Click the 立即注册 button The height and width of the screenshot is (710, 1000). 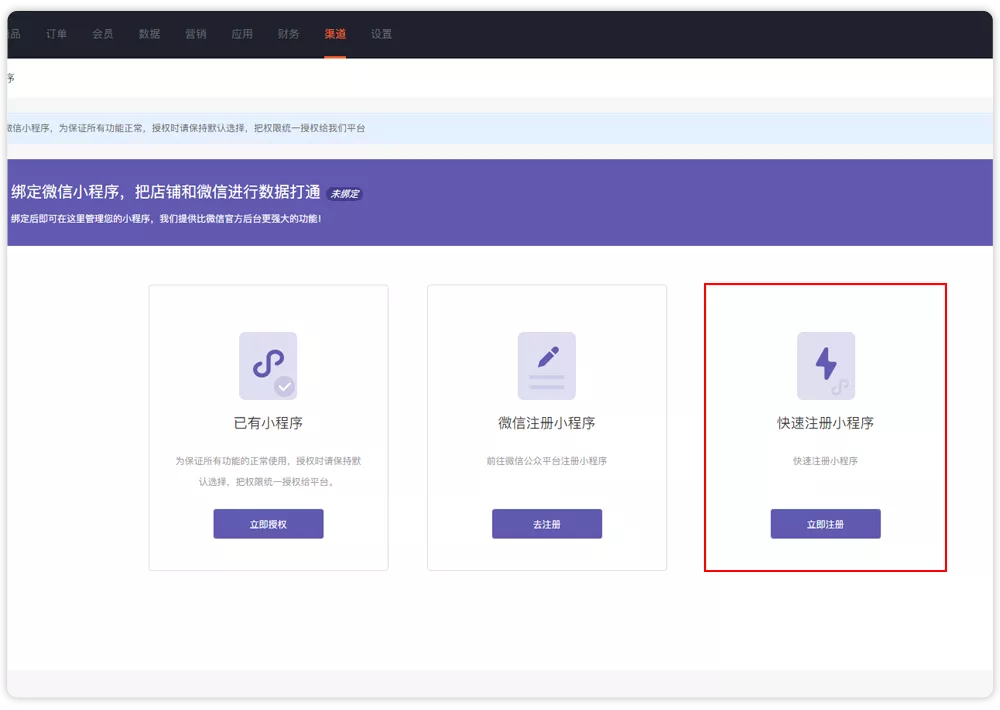(826, 524)
